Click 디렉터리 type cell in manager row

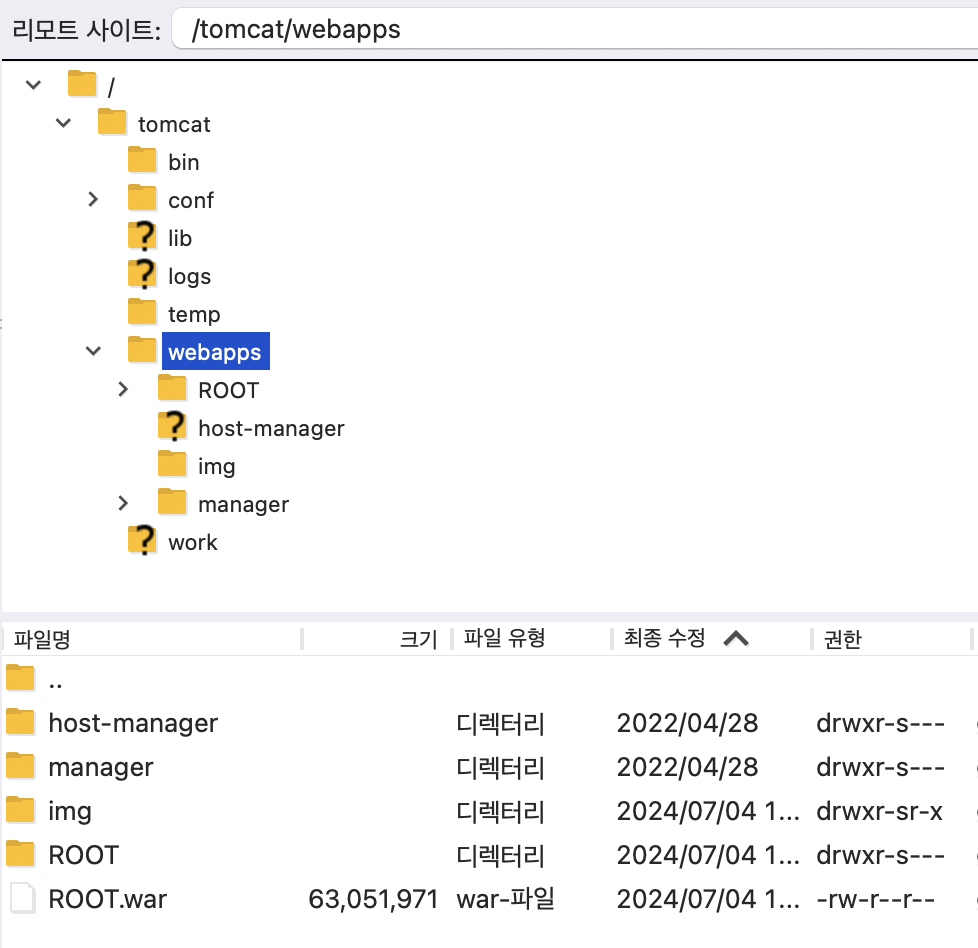click(500, 768)
